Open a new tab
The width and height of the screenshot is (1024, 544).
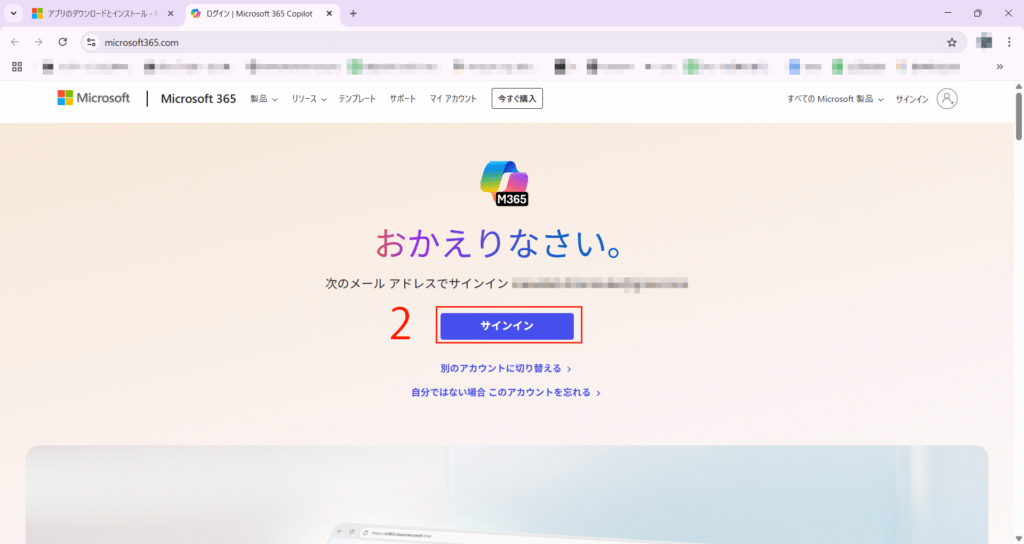[x=353, y=13]
